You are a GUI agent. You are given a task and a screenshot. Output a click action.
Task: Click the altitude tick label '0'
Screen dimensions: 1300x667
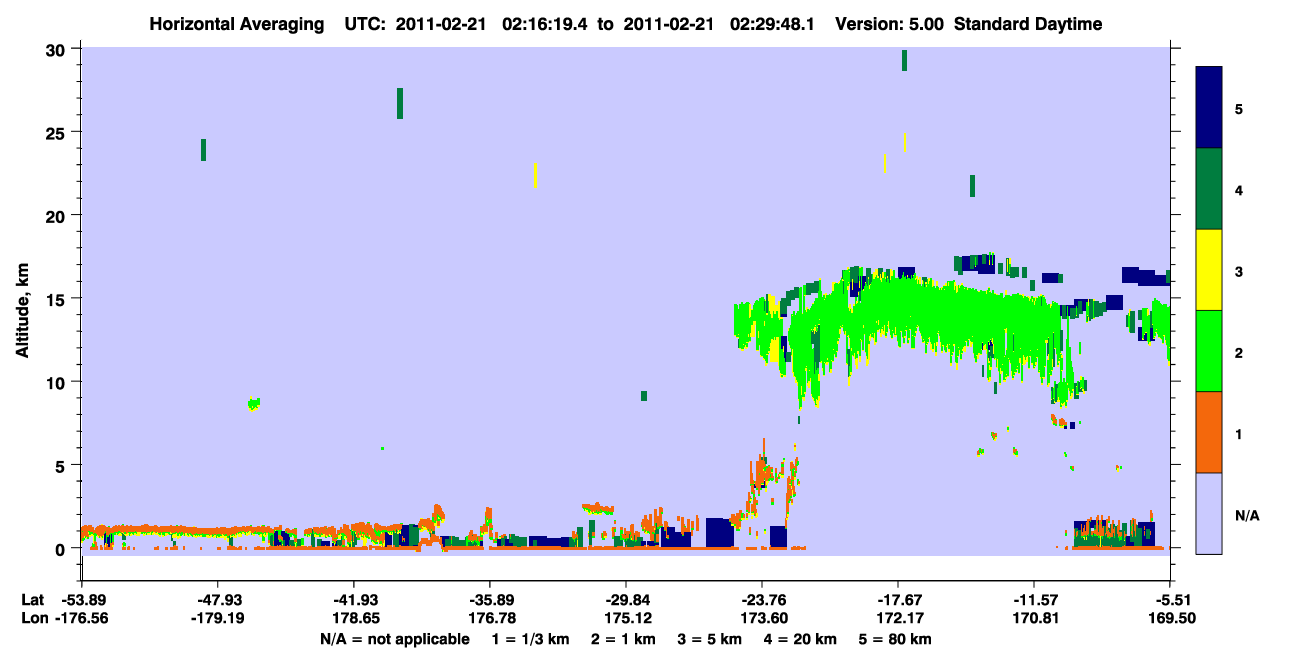pos(62,548)
